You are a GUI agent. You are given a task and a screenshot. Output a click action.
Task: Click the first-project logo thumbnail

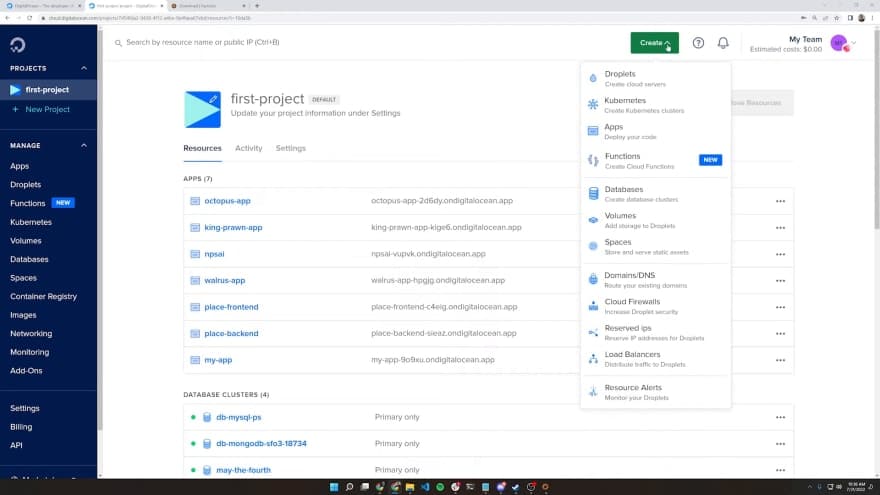tap(202, 109)
